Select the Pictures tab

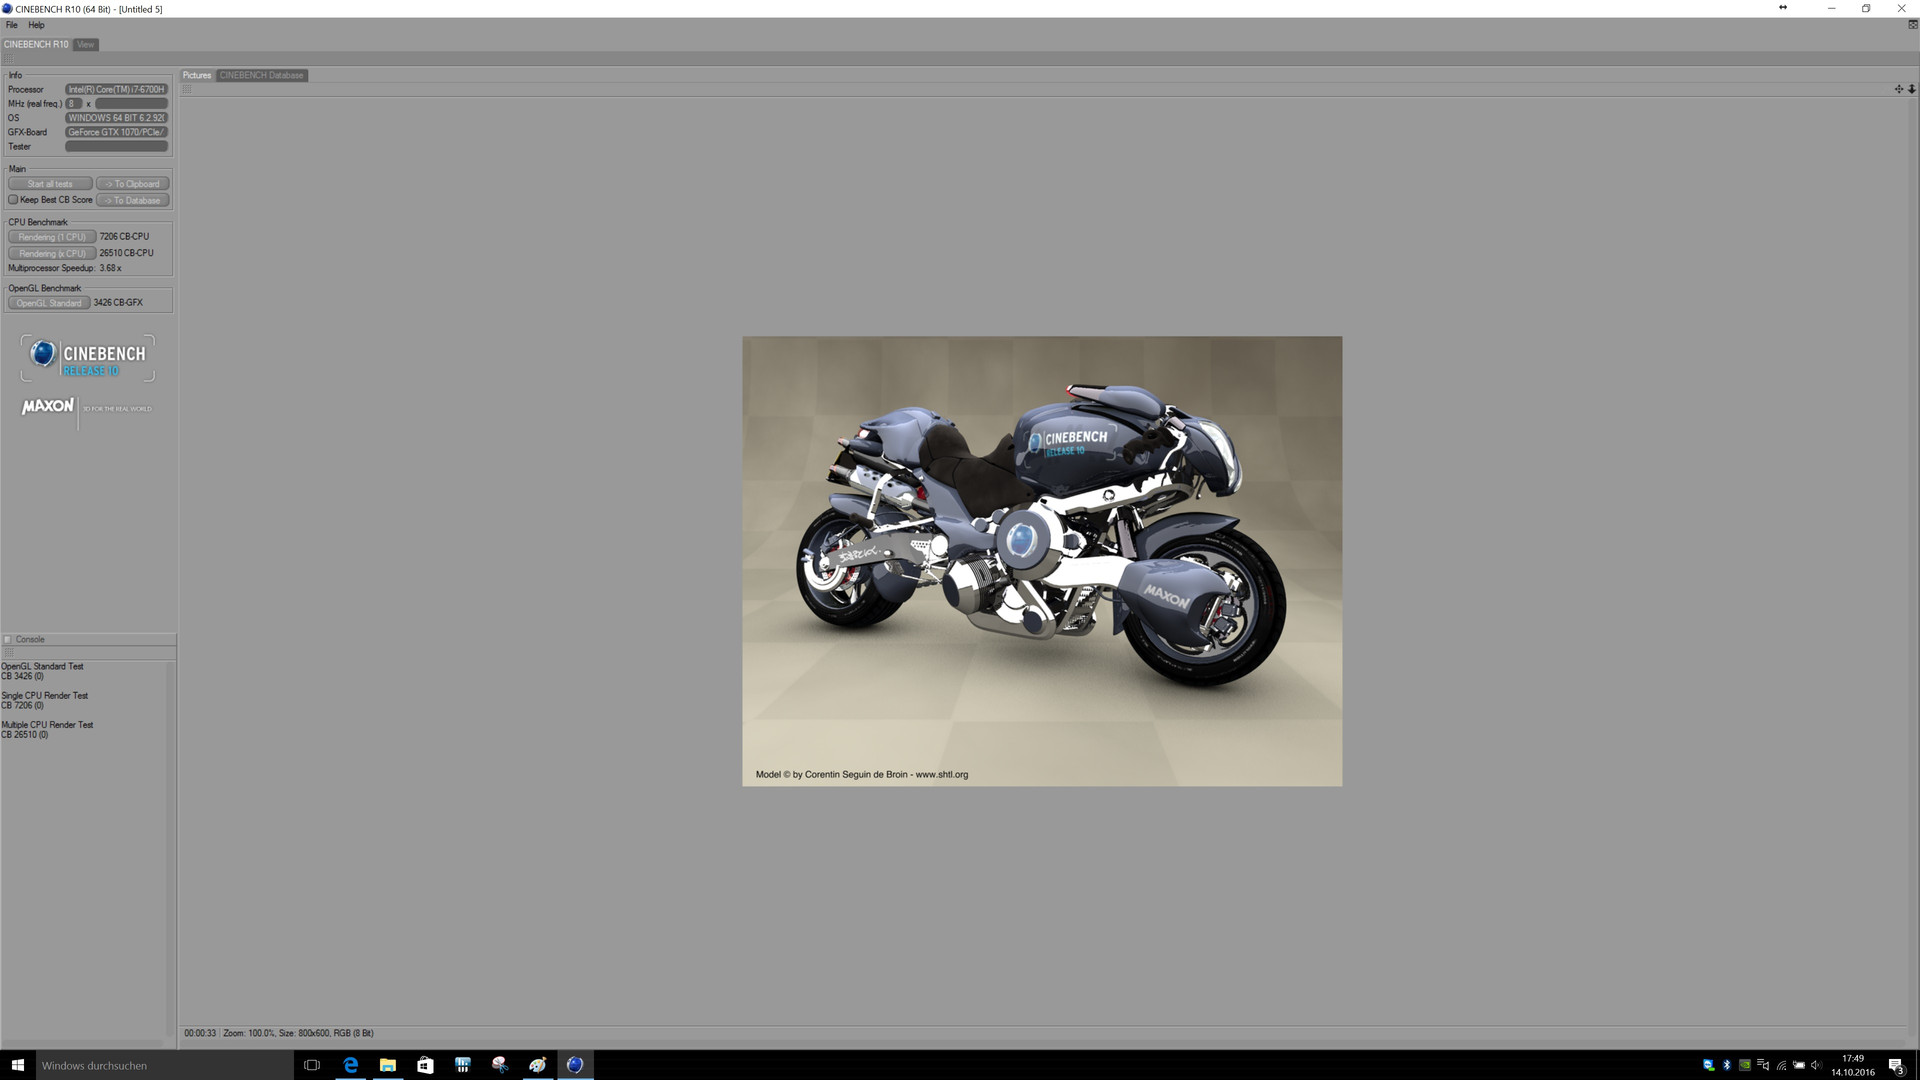click(197, 75)
